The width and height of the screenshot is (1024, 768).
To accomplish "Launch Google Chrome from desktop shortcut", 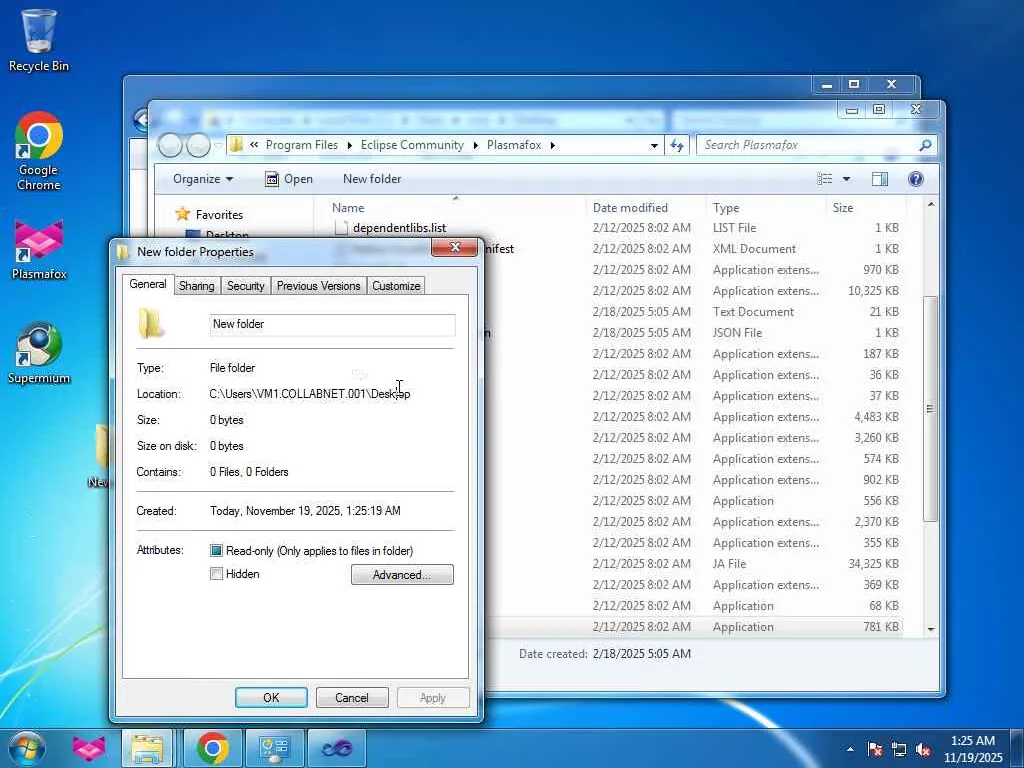I will [39, 151].
